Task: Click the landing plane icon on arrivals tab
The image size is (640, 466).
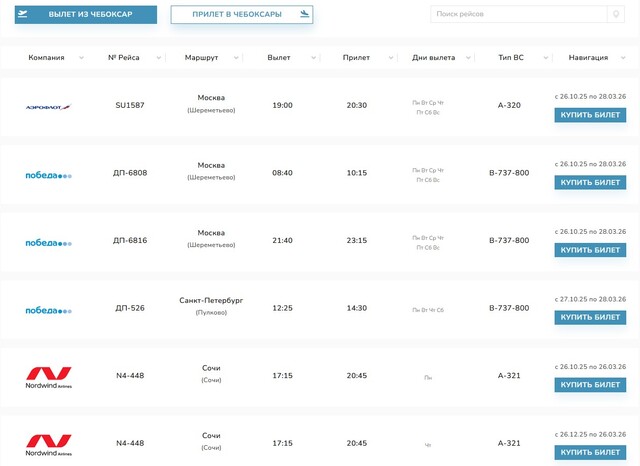Action: tap(304, 14)
